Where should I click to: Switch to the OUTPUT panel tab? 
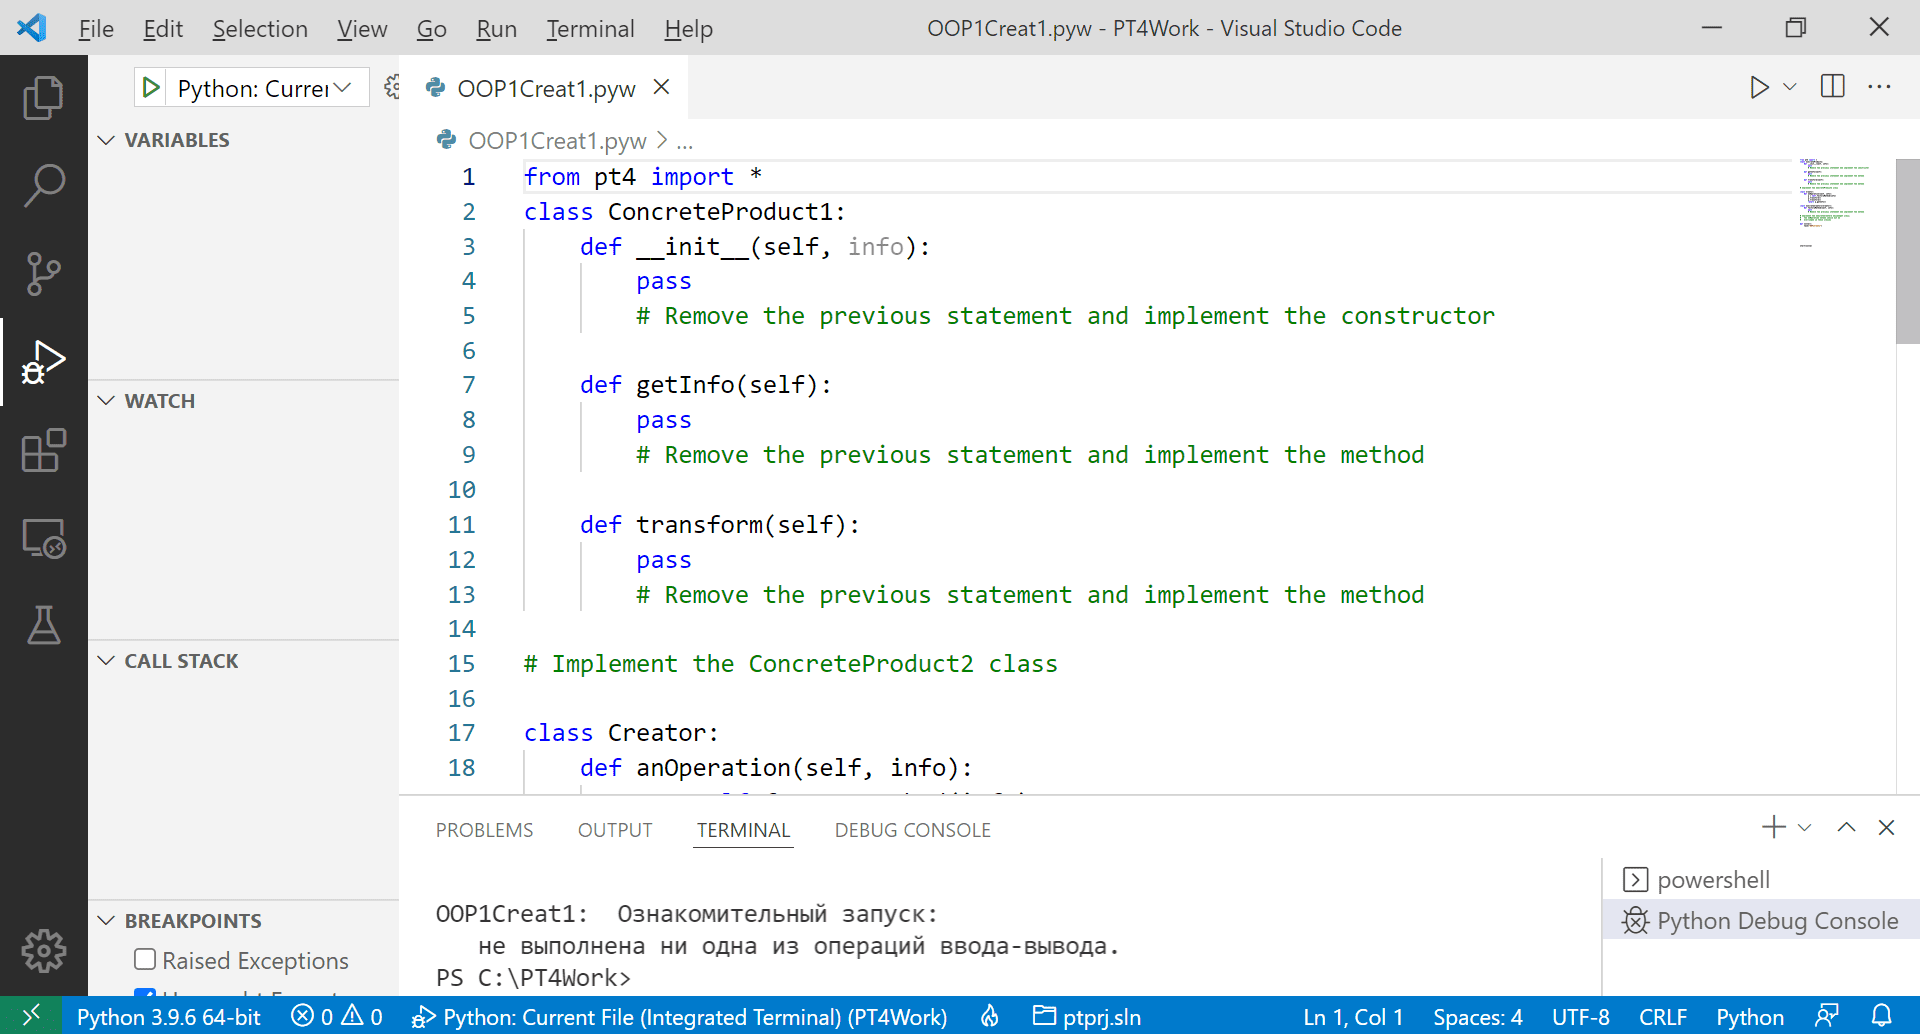615,830
